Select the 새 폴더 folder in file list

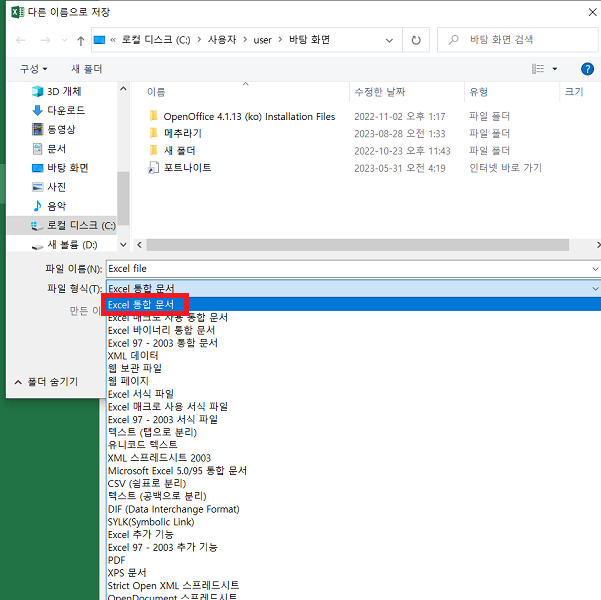pos(172,151)
